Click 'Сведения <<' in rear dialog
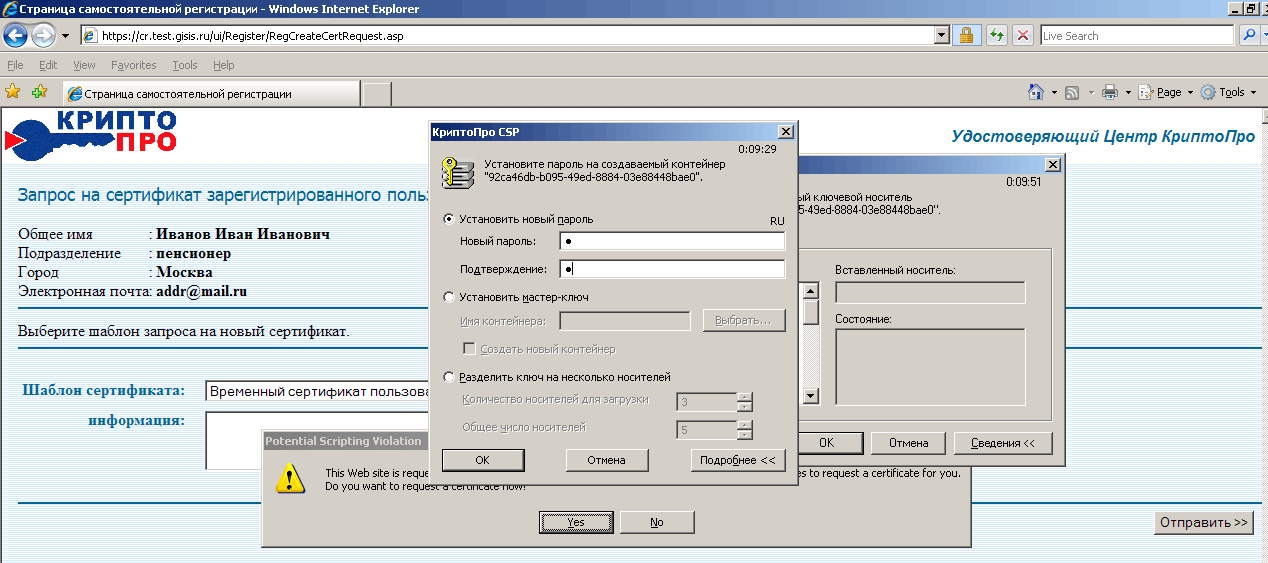The height and width of the screenshot is (563, 1268). [1002, 442]
